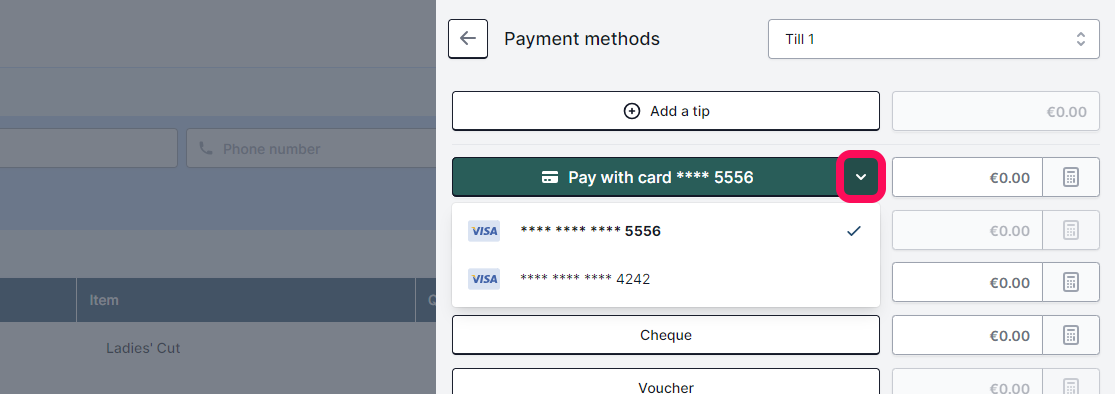The width and height of the screenshot is (1115, 394).
Task: Open calculator for the card payment amount
Action: (1071, 177)
